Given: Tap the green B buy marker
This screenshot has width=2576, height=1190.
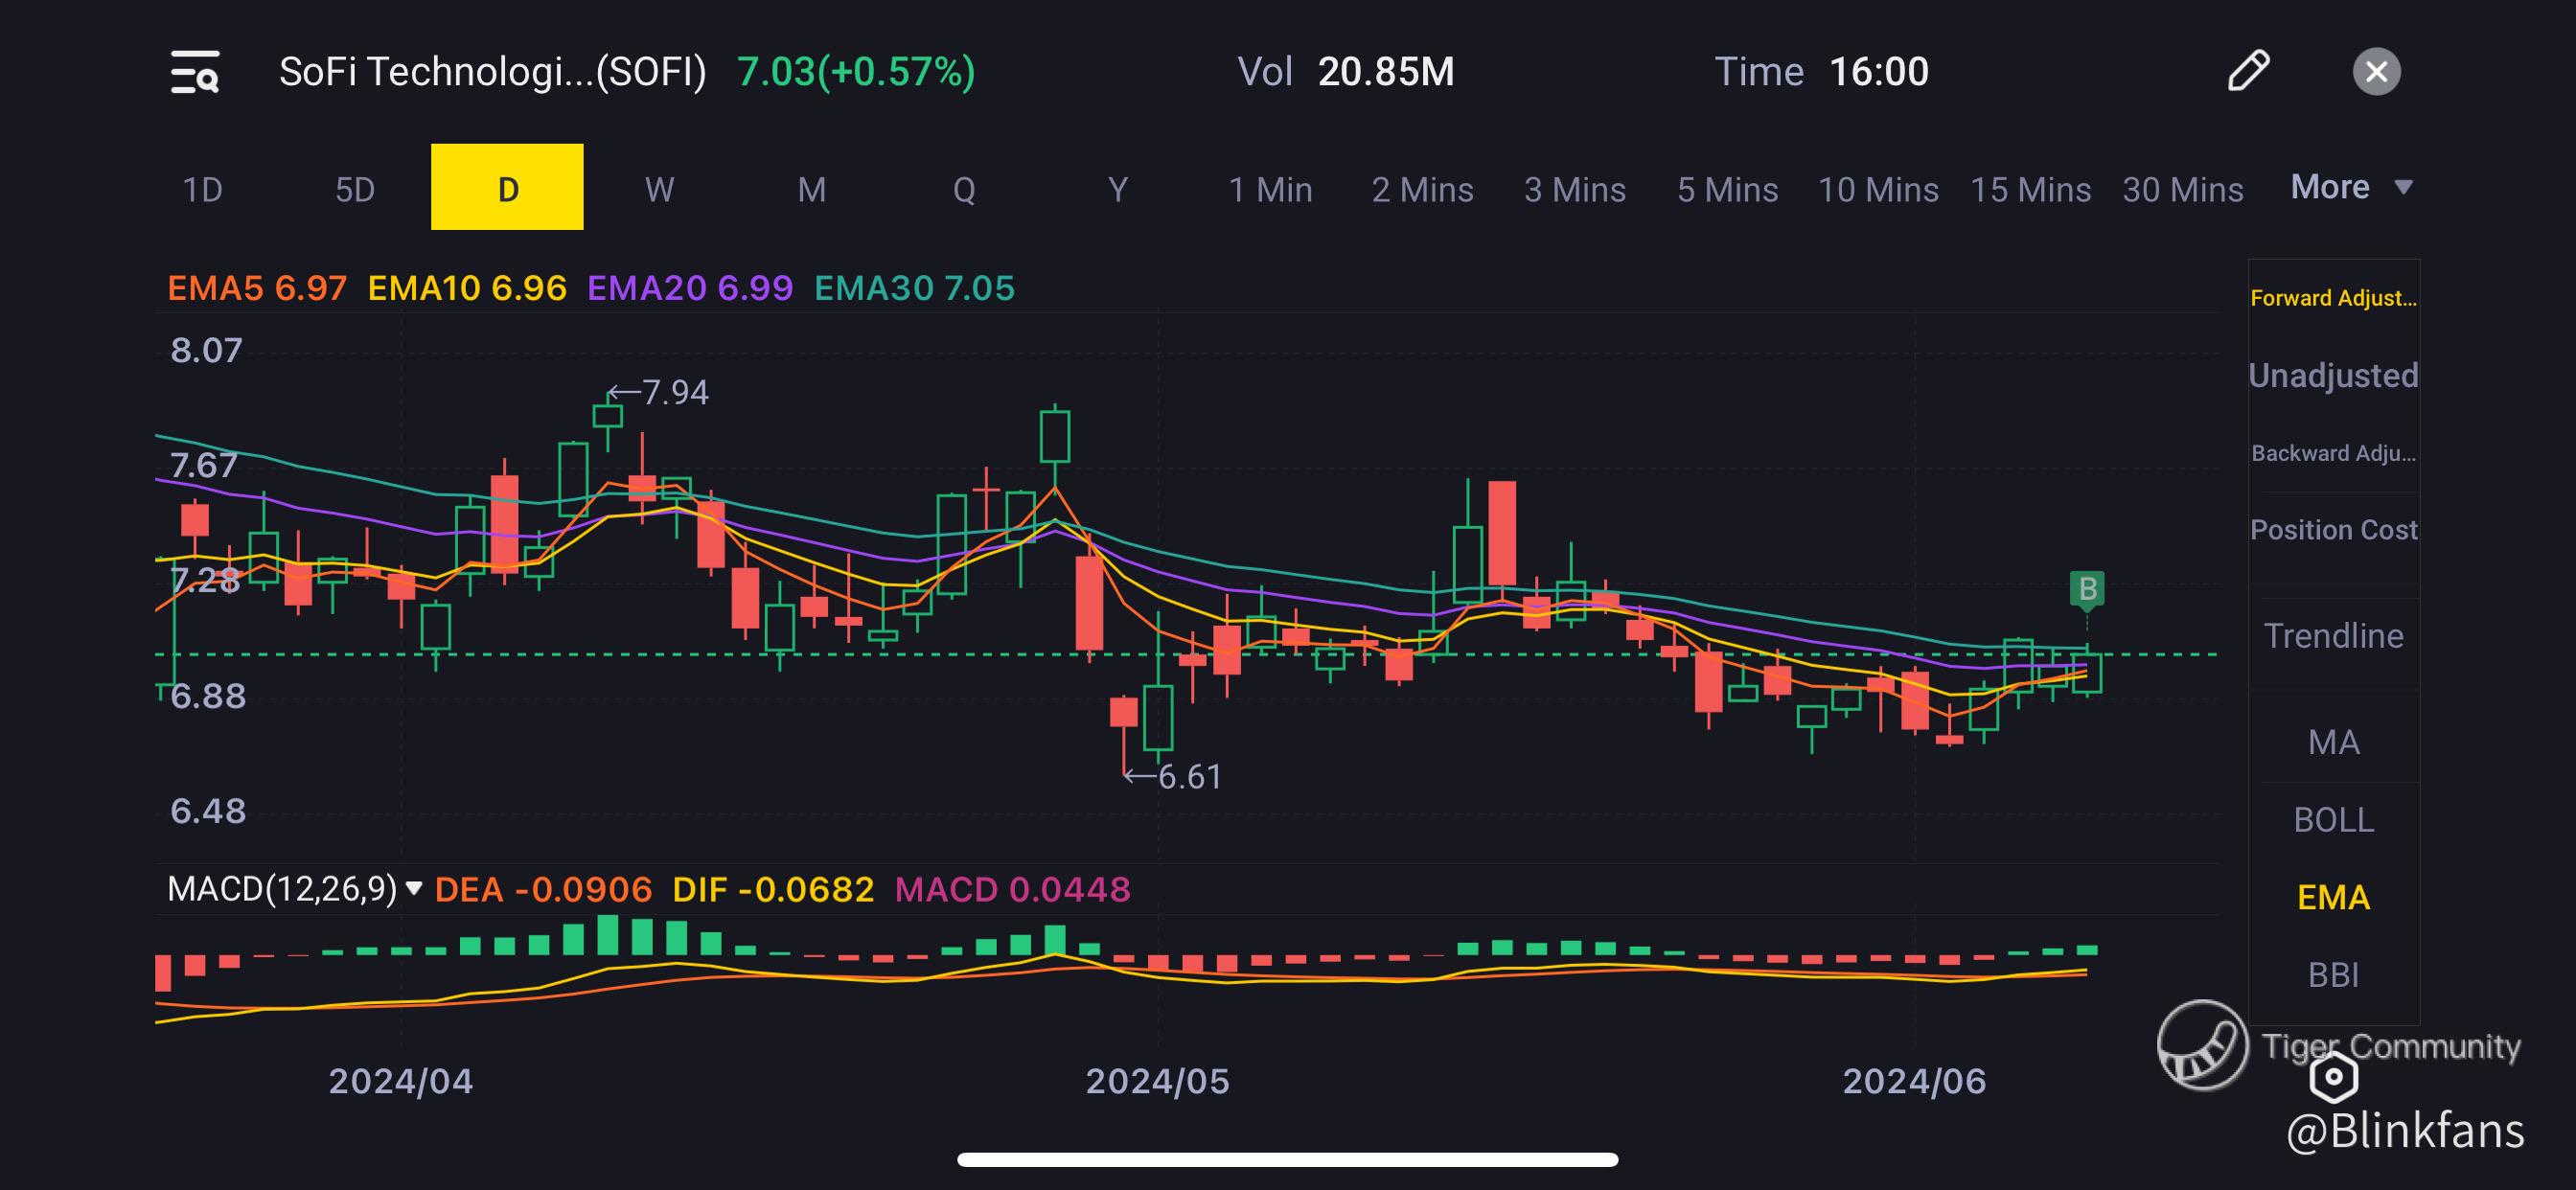Looking at the screenshot, I should (x=2087, y=589).
